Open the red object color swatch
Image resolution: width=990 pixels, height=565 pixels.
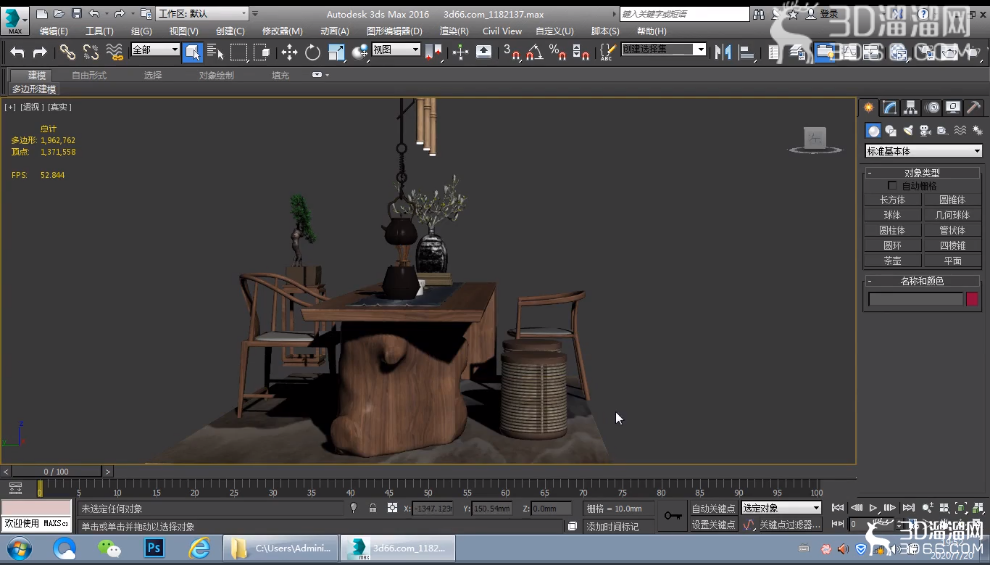point(972,299)
